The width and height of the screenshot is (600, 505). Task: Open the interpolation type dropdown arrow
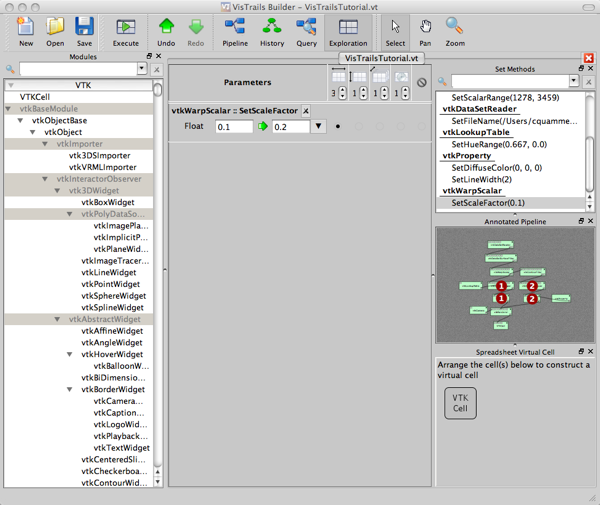tap(318, 126)
